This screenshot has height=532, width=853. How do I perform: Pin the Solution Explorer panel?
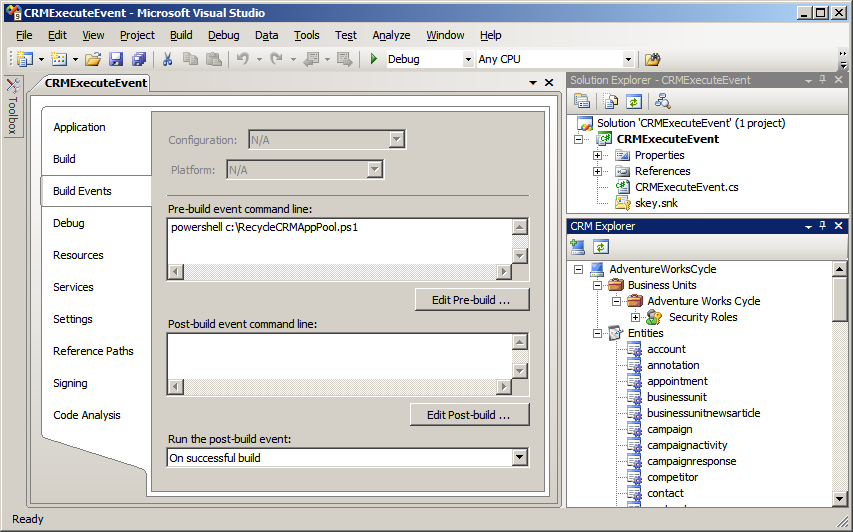(x=823, y=80)
